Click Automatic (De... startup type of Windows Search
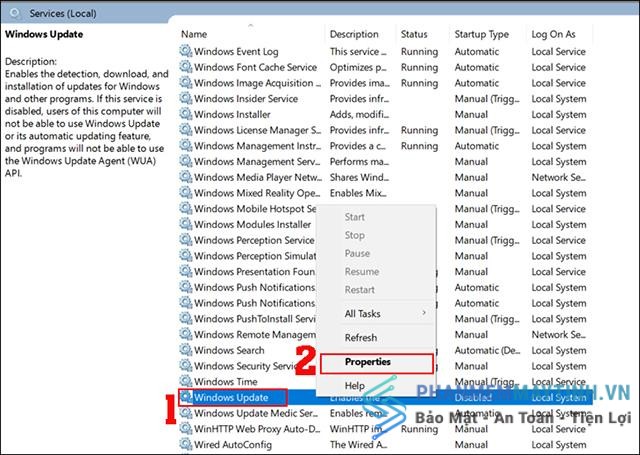 tap(487, 350)
